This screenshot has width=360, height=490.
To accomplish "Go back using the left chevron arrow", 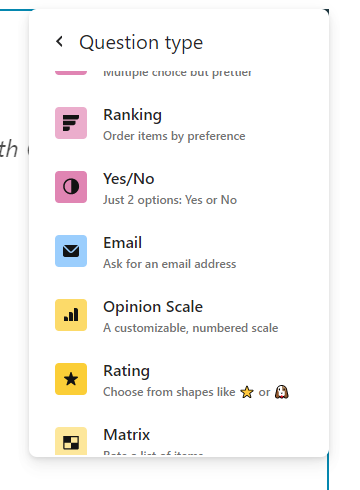I will point(60,42).
